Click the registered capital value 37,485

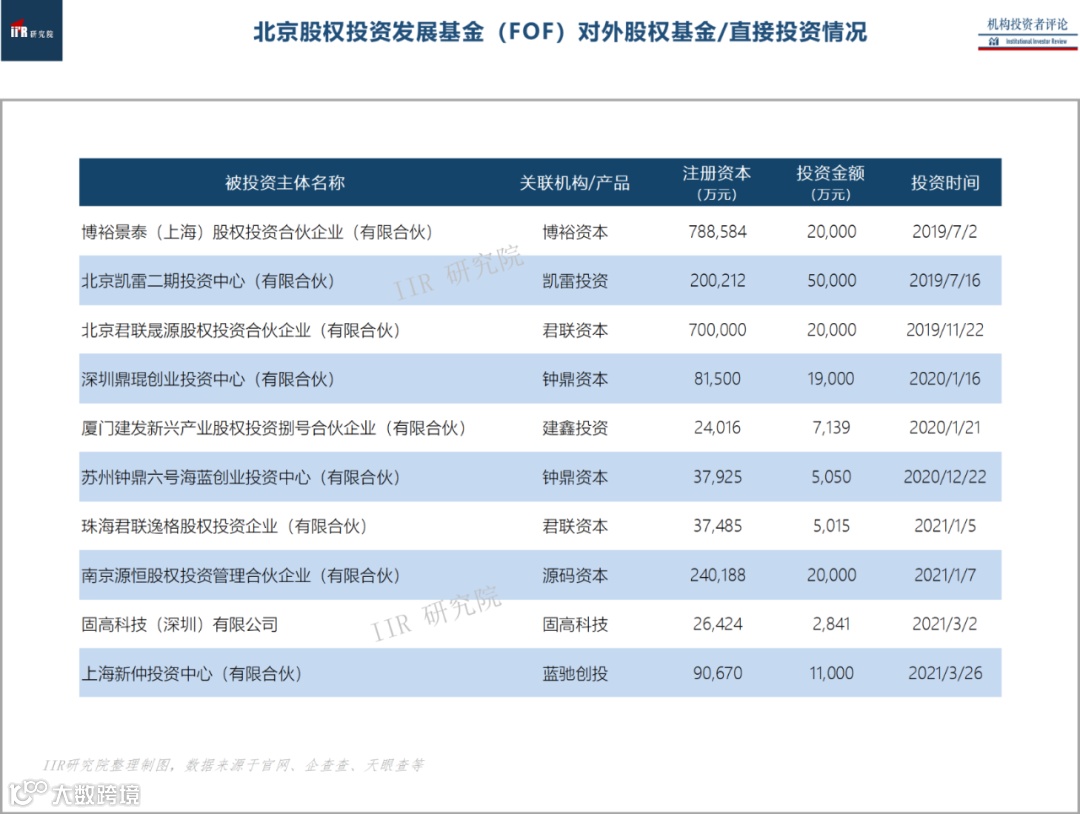point(717,526)
